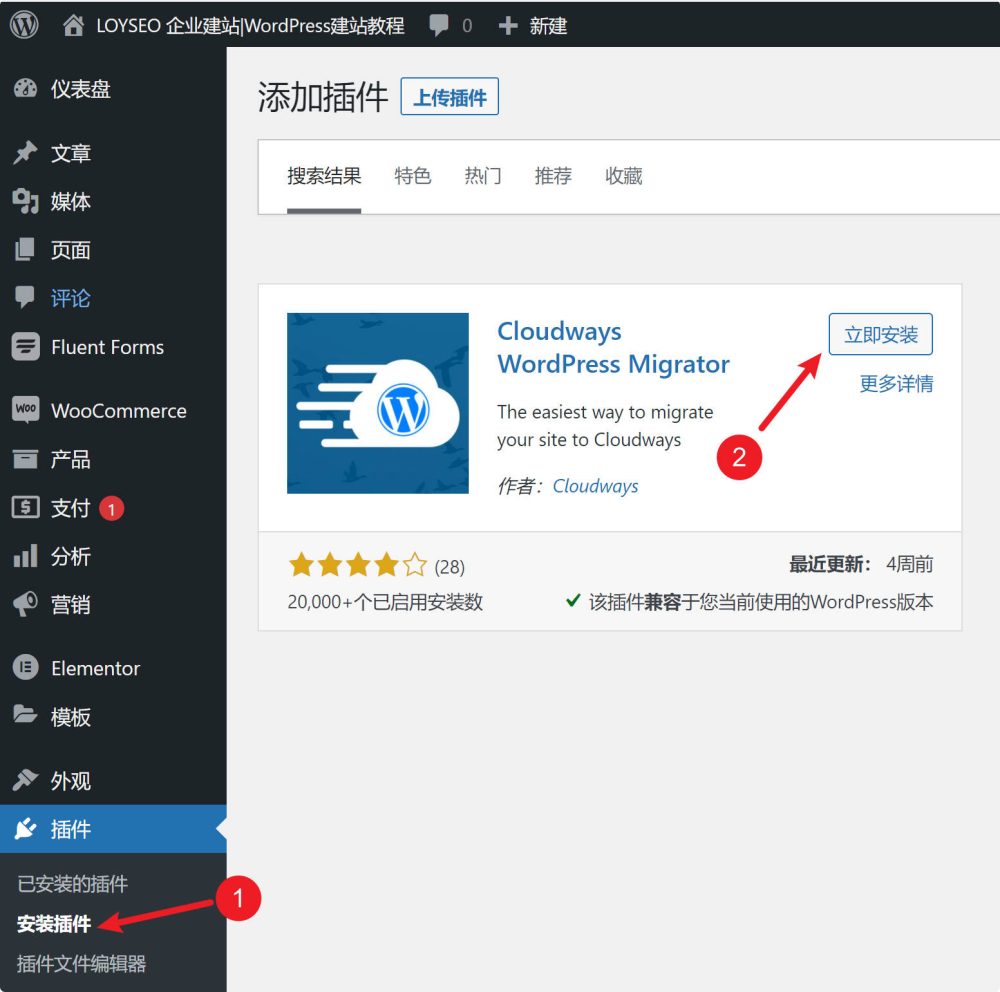Open the 产品 menu label
This screenshot has width=1000, height=992.
[x=71, y=459]
